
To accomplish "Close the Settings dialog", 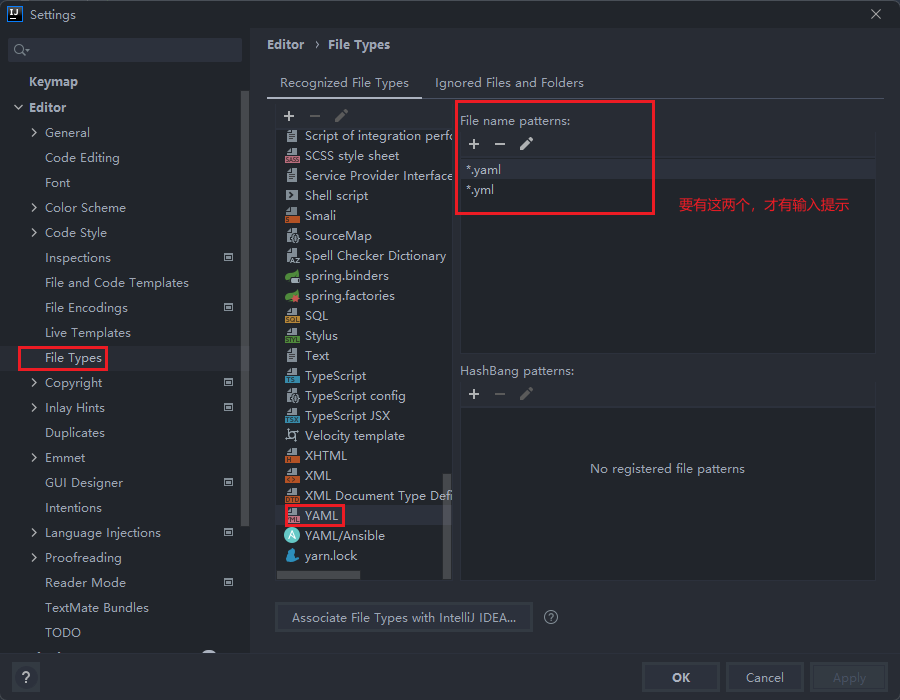I will (x=876, y=14).
